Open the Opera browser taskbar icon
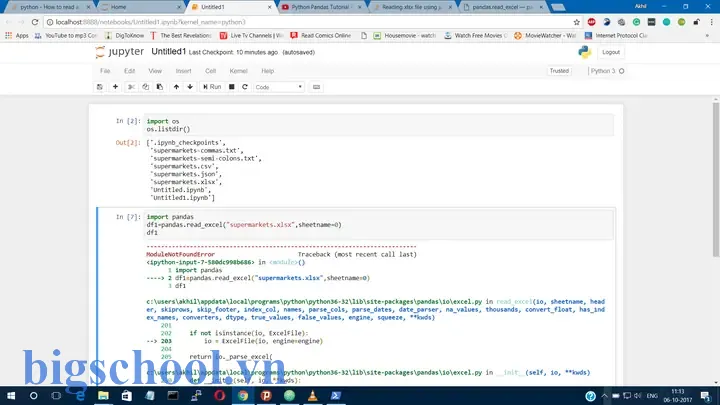Image resolution: width=720 pixels, height=405 pixels. click(x=219, y=395)
